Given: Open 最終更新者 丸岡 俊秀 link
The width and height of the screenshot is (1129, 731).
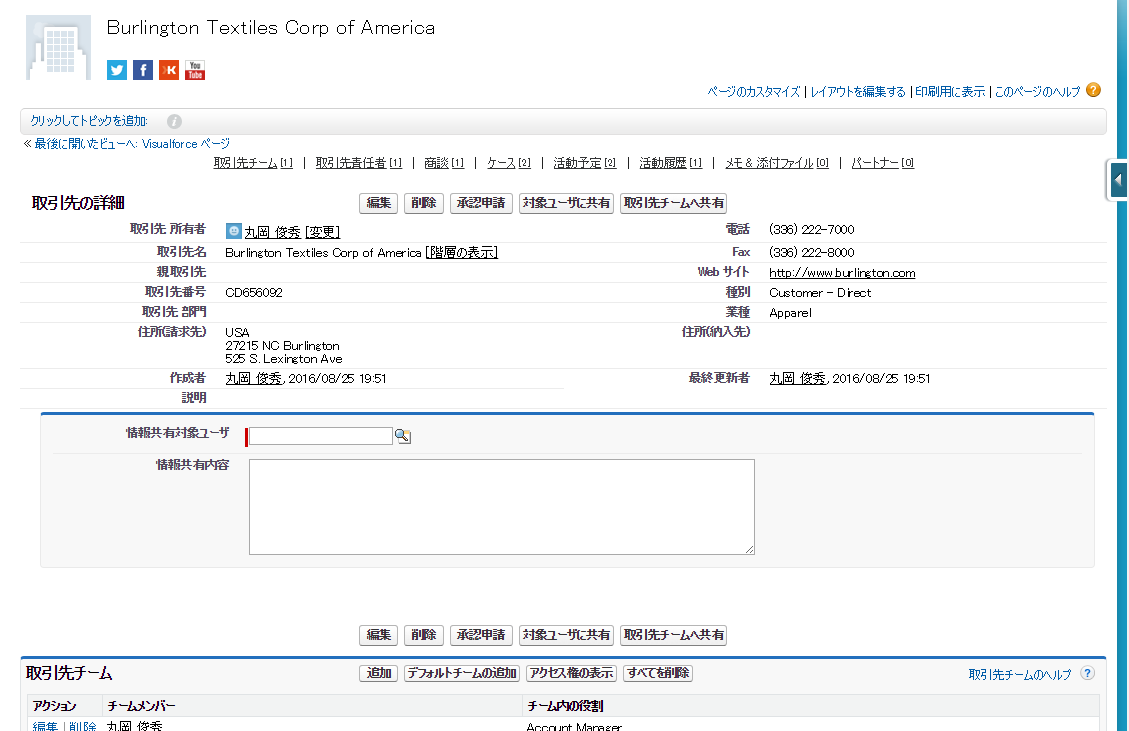Looking at the screenshot, I should tap(798, 379).
